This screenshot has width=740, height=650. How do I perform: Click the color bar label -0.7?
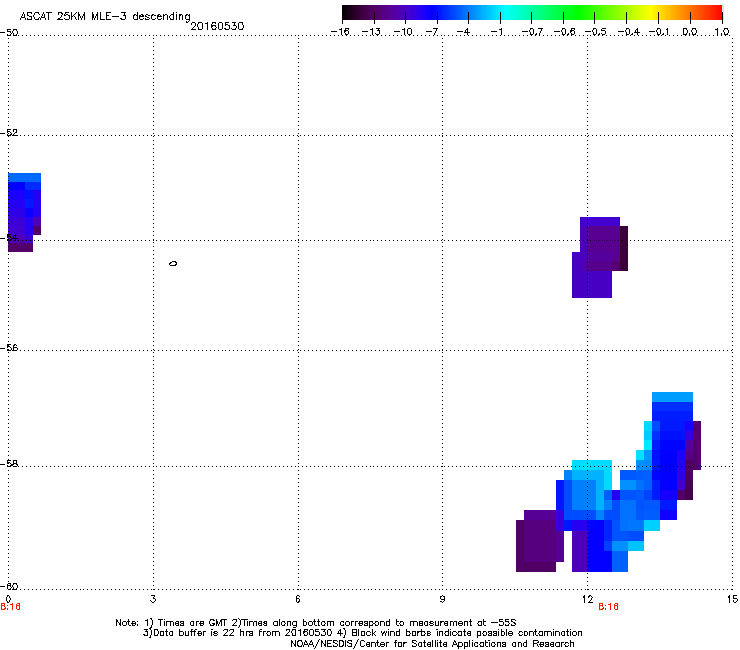532,32
